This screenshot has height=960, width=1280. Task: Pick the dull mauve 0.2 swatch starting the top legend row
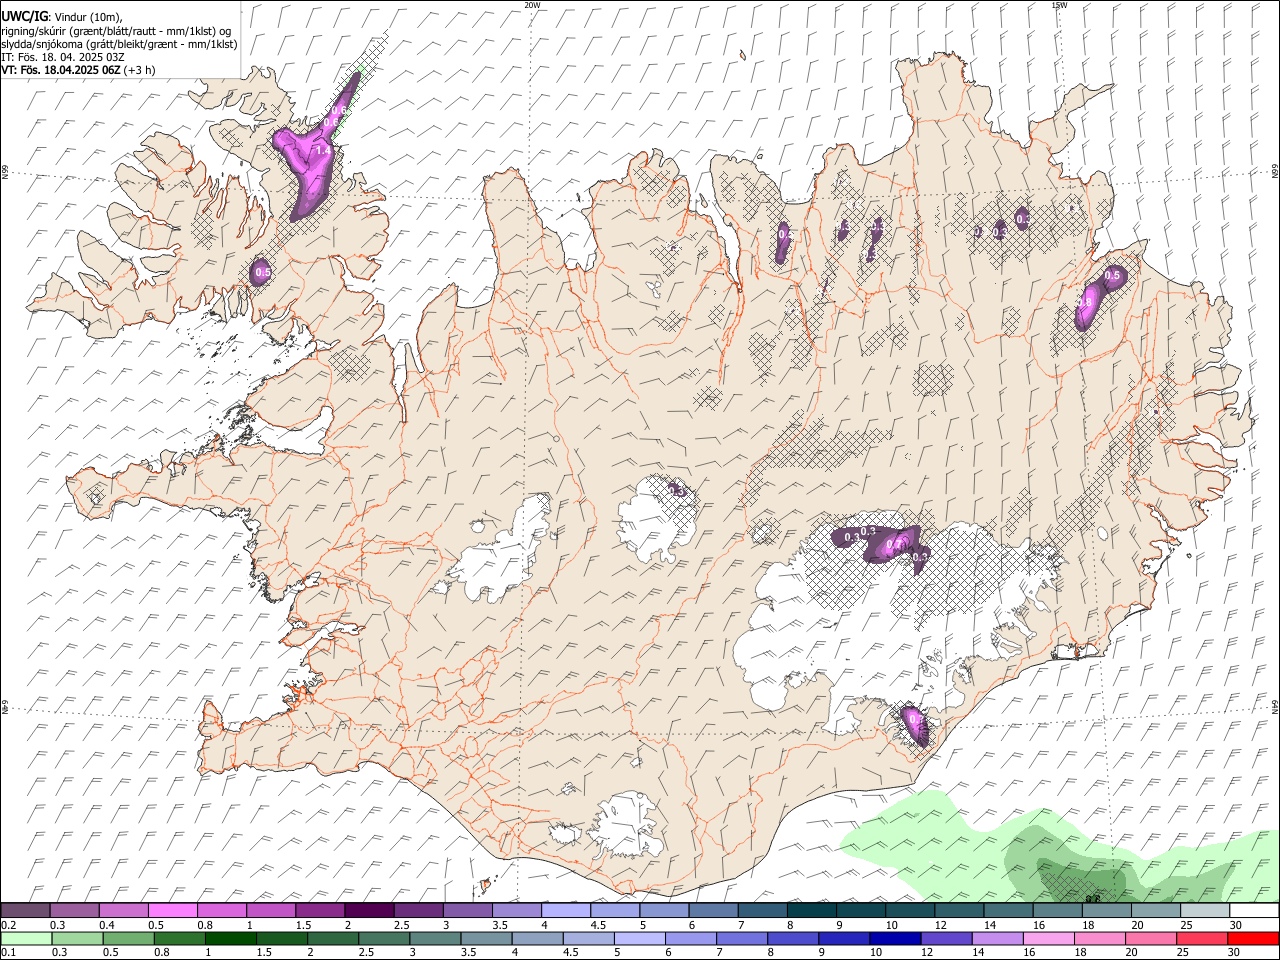pos(25,910)
